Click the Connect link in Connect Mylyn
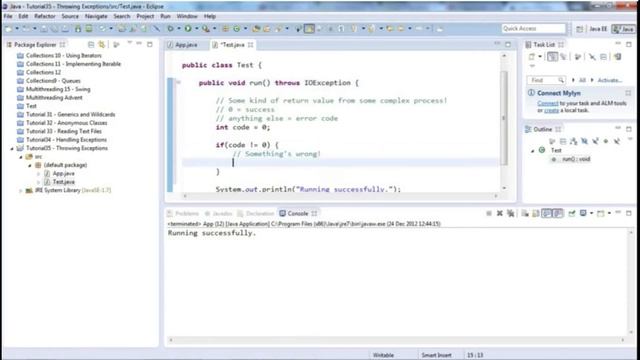 tap(547, 103)
